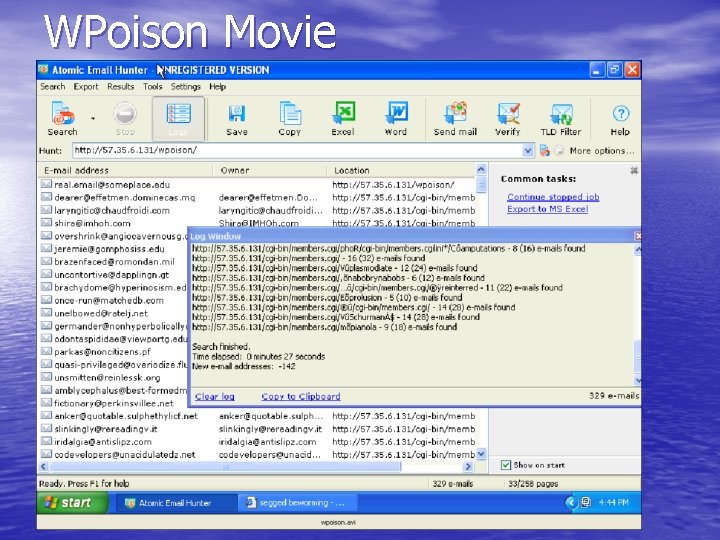Open the Export menu
The image size is (720, 540).
click(86, 87)
